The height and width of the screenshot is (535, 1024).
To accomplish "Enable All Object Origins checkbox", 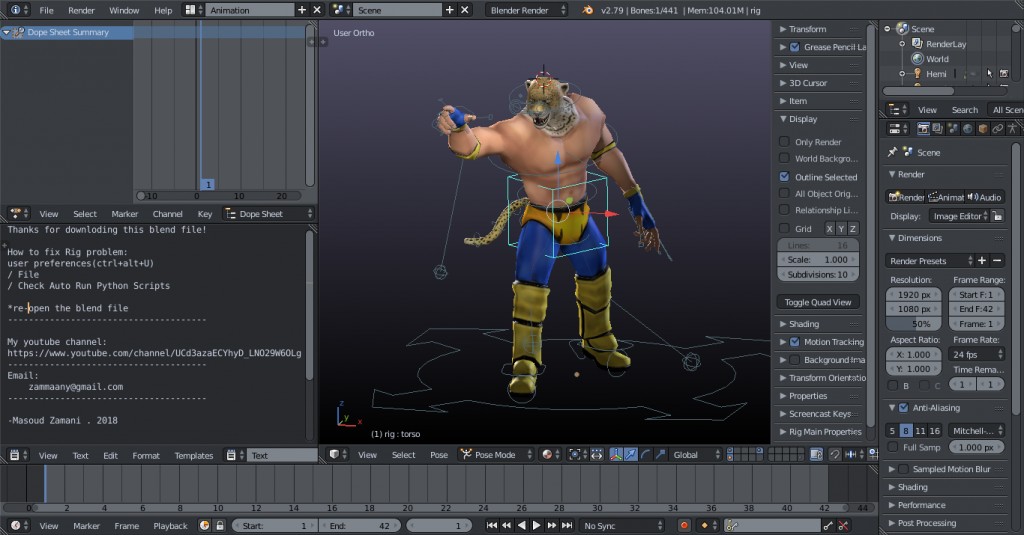I will point(784,193).
